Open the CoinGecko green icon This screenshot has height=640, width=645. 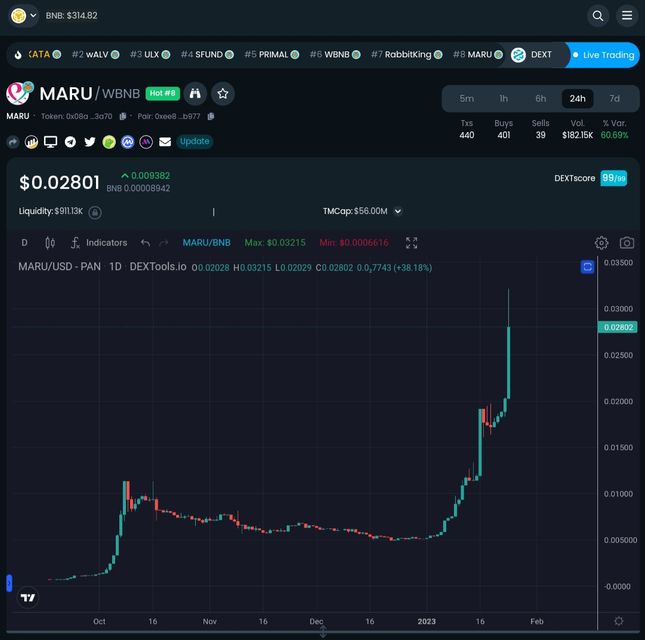(109, 142)
